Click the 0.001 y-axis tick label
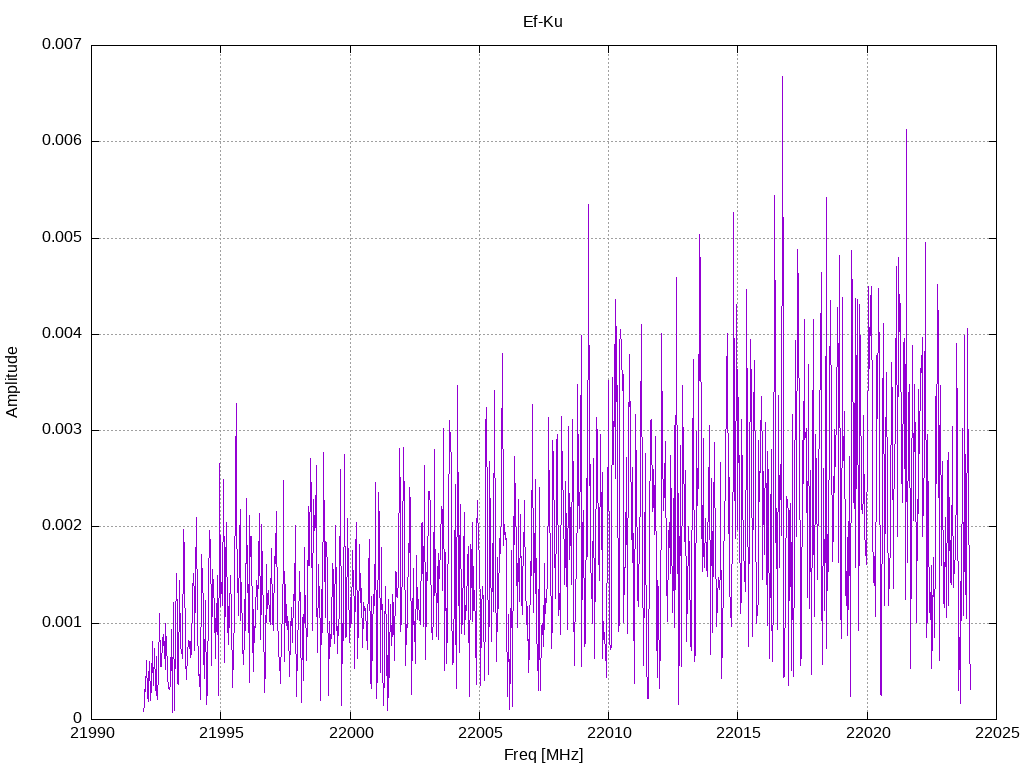Screen dimensions: 1024x768 62,622
